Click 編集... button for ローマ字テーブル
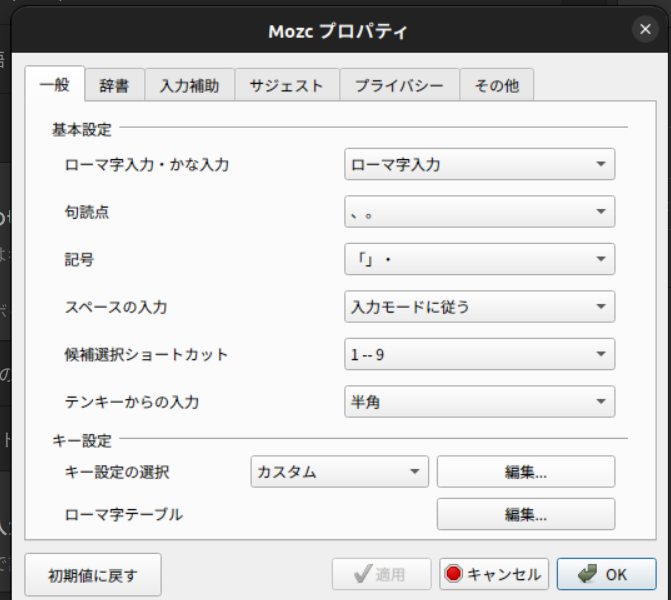671x600 pixels. (526, 514)
